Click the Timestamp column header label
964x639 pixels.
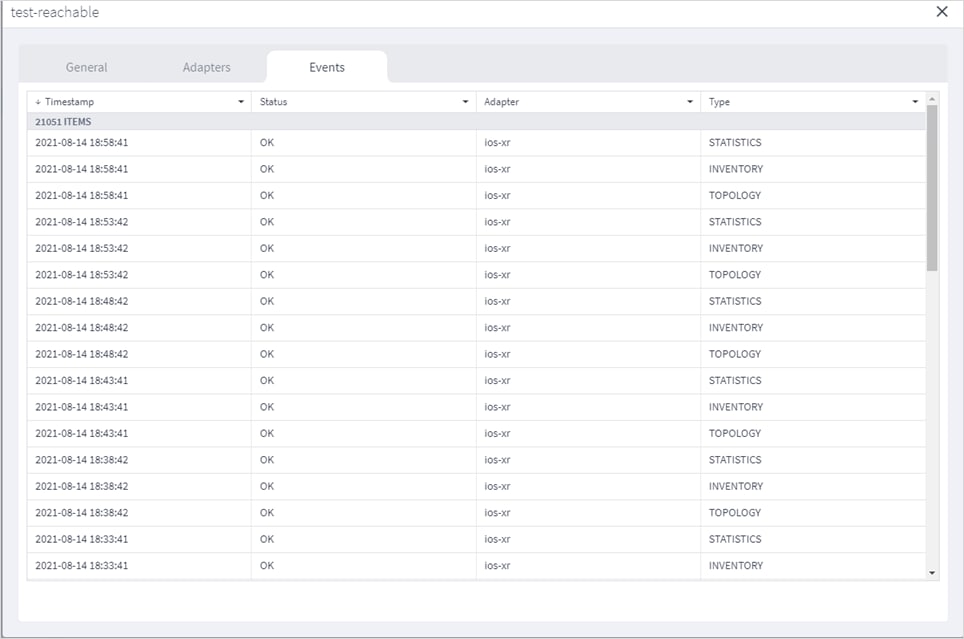(72, 101)
